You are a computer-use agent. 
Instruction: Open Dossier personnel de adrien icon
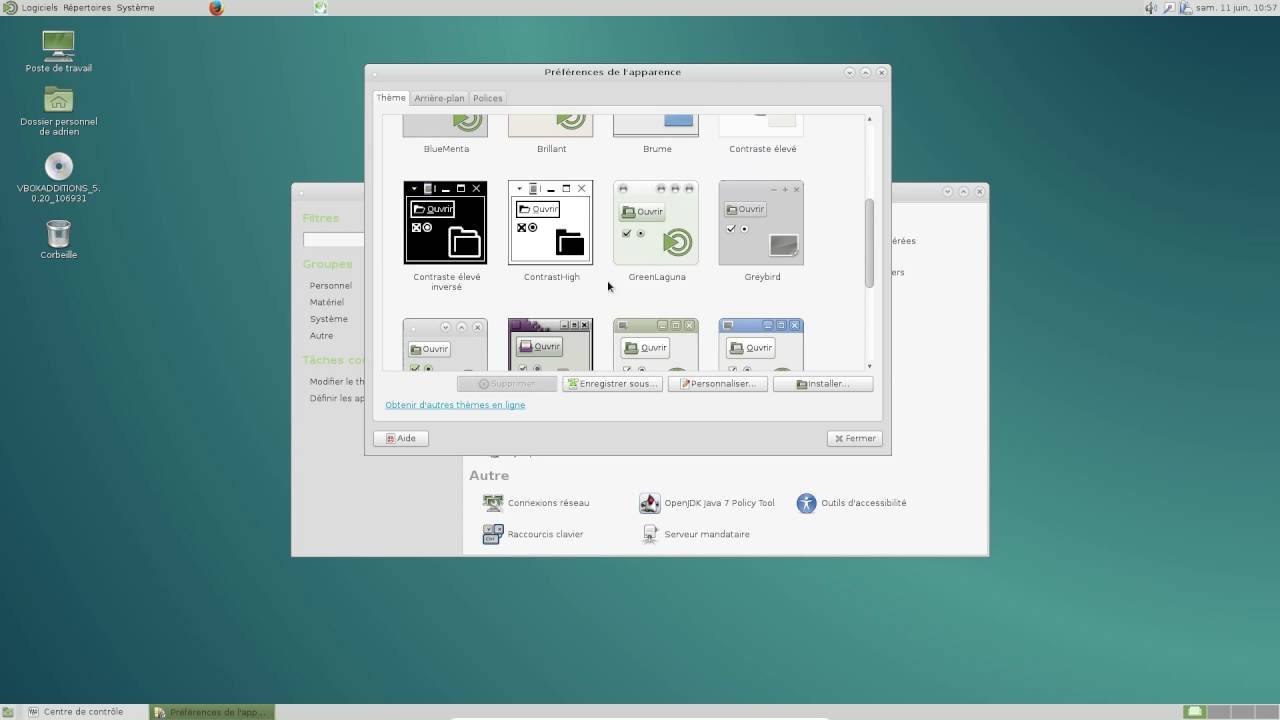58,110
